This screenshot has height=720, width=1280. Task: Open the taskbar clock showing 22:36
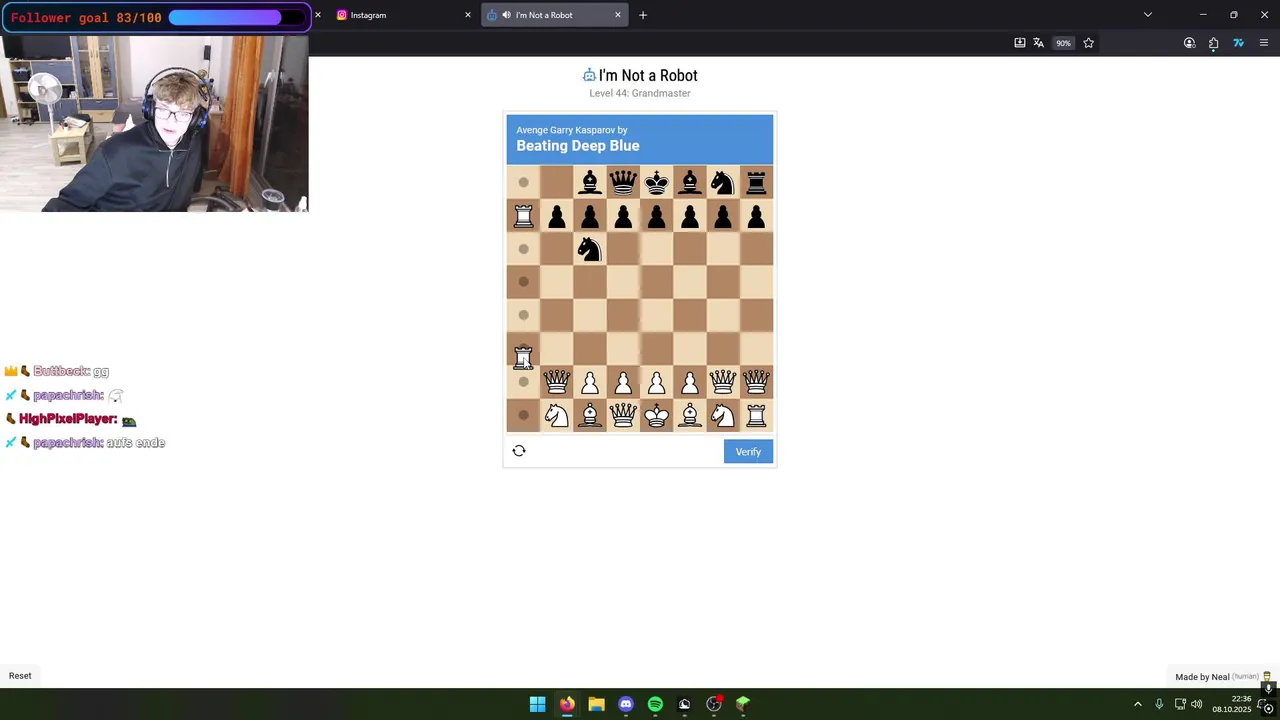[x=1232, y=704]
